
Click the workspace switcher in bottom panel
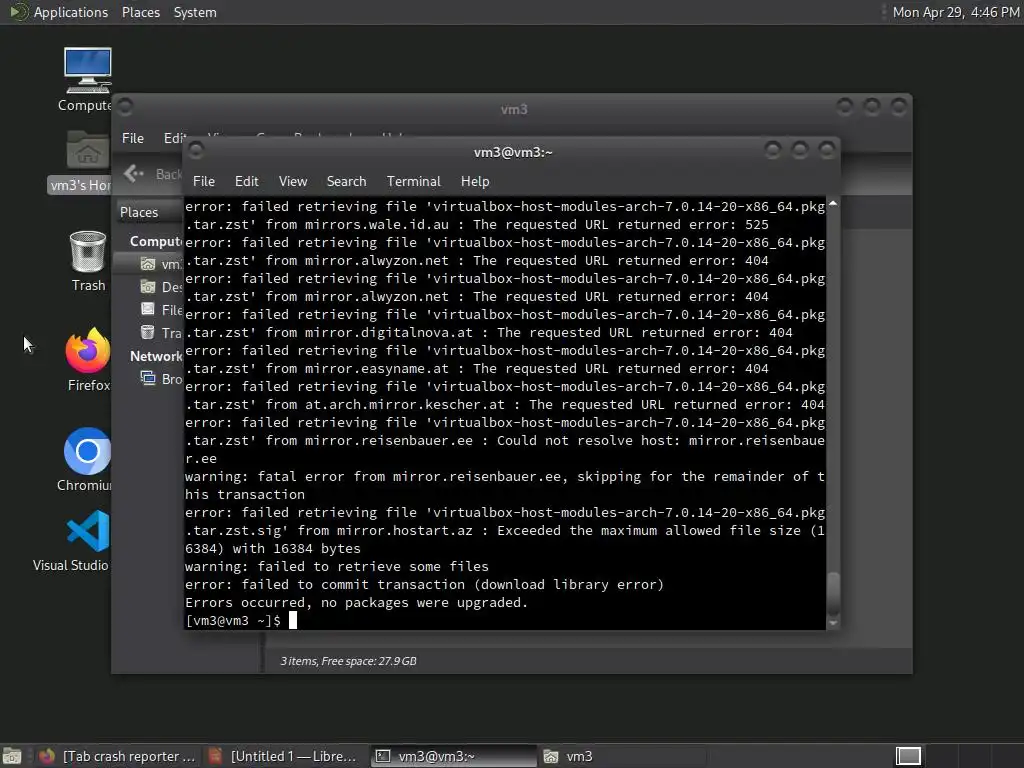908,756
